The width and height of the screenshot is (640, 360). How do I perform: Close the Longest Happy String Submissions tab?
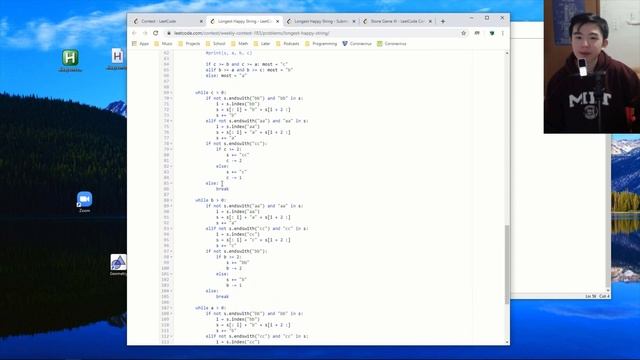tap(354, 21)
